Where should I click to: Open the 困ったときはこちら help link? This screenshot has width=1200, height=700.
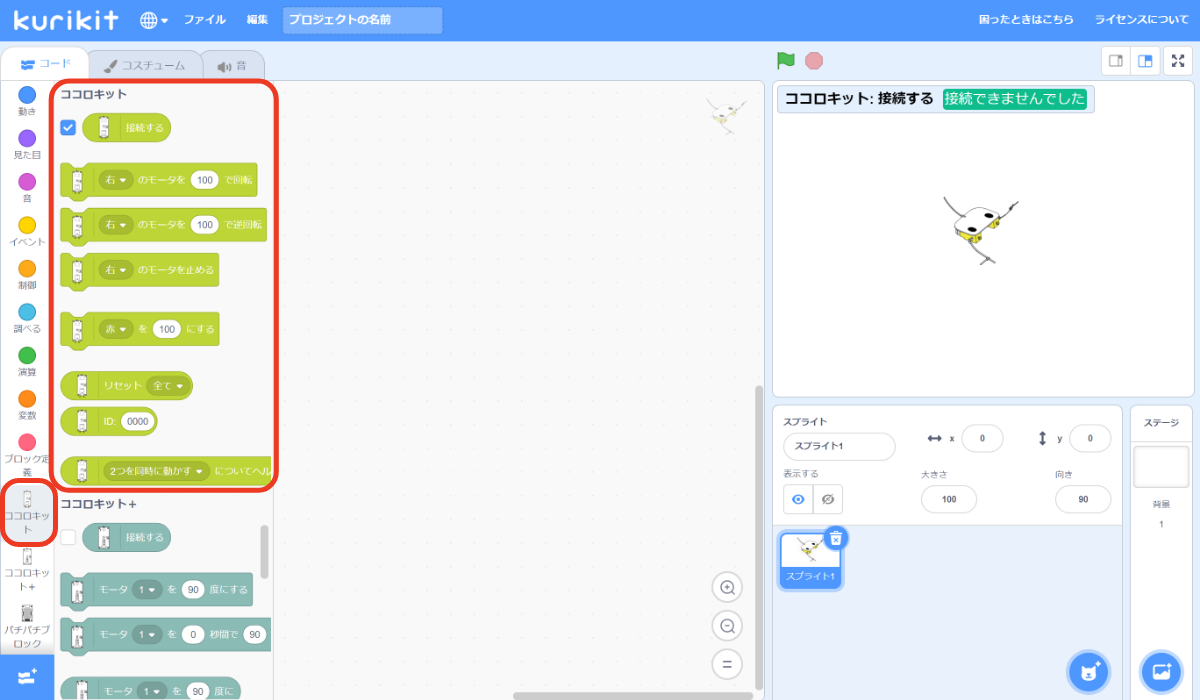tap(1028, 18)
